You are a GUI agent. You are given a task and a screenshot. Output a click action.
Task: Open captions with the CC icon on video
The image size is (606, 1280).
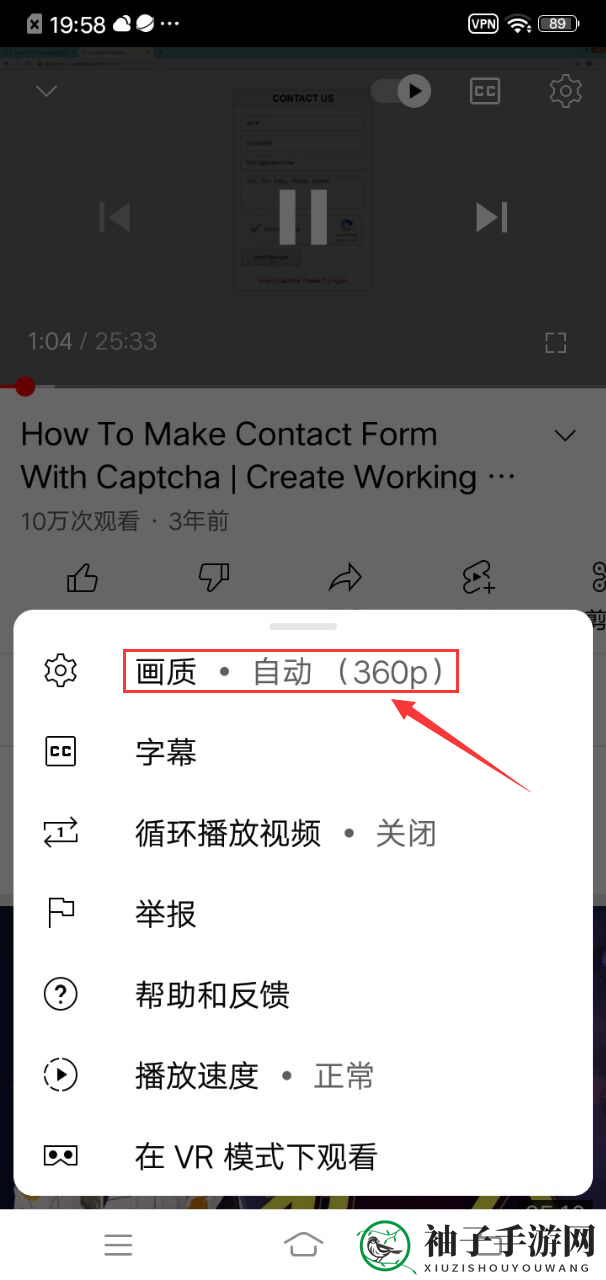coord(485,92)
